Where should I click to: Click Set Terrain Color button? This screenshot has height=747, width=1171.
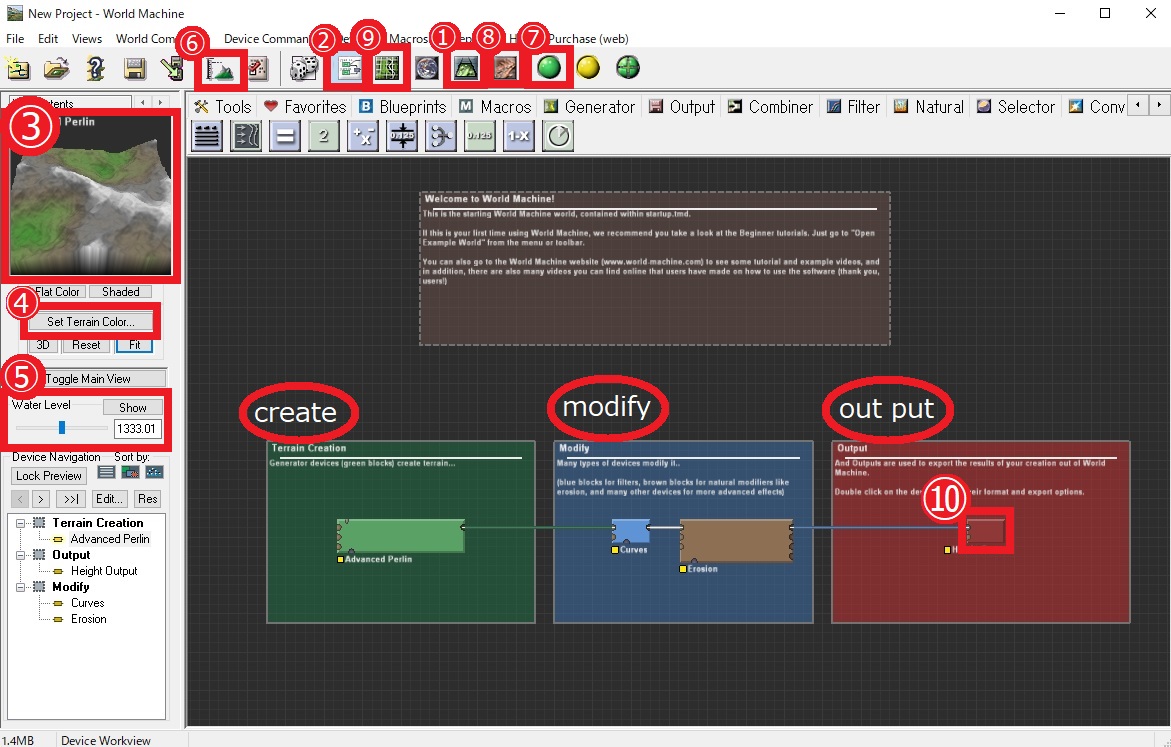coord(90,322)
